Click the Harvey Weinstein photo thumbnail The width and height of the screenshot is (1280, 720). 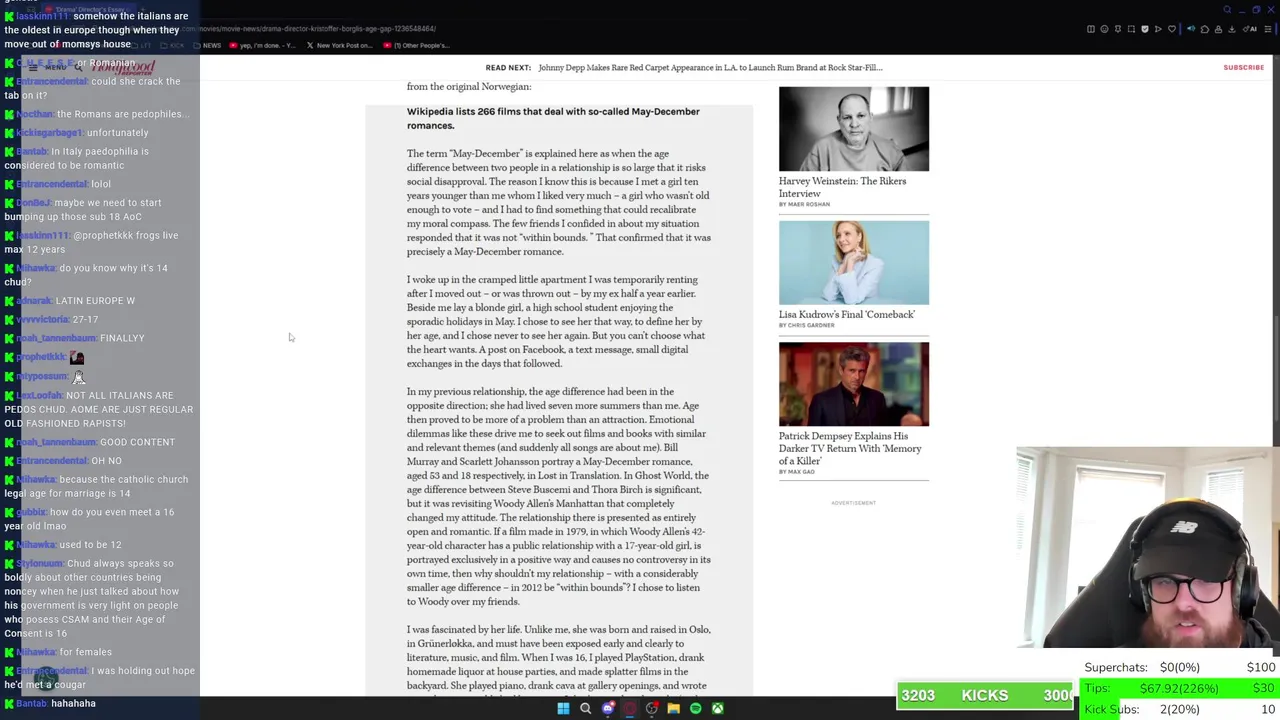(x=854, y=129)
